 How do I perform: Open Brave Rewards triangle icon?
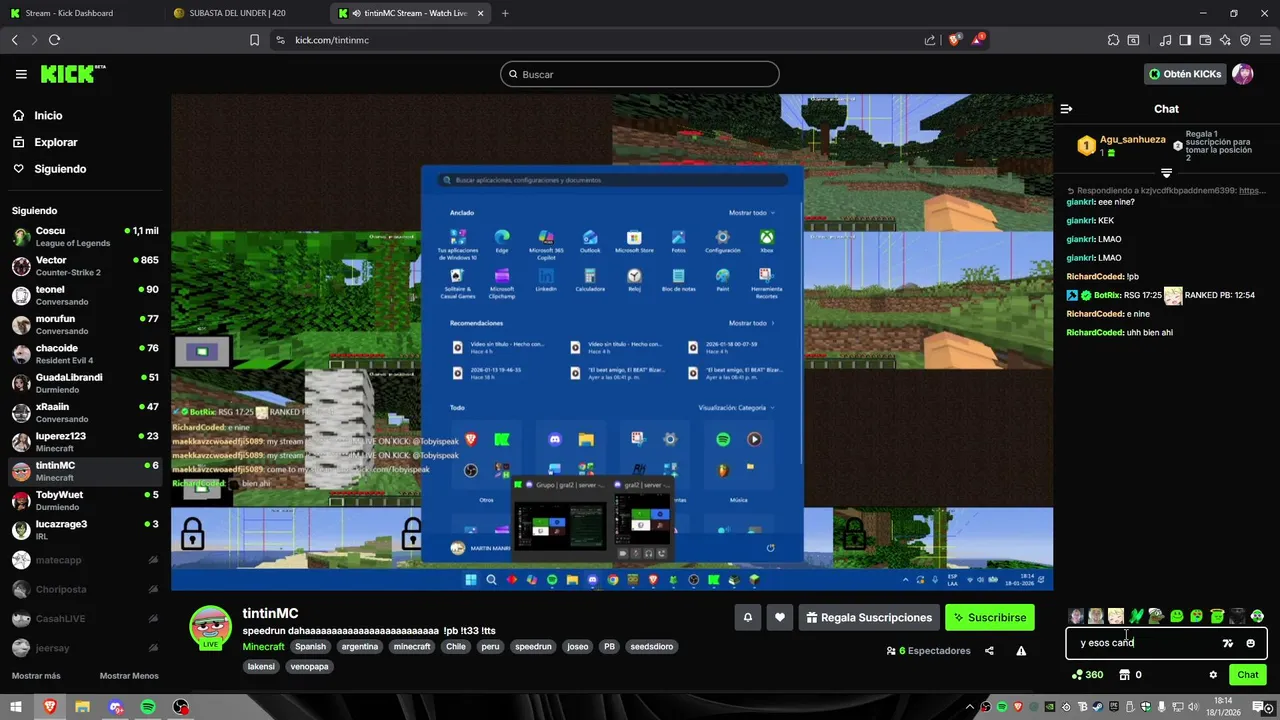click(x=979, y=40)
